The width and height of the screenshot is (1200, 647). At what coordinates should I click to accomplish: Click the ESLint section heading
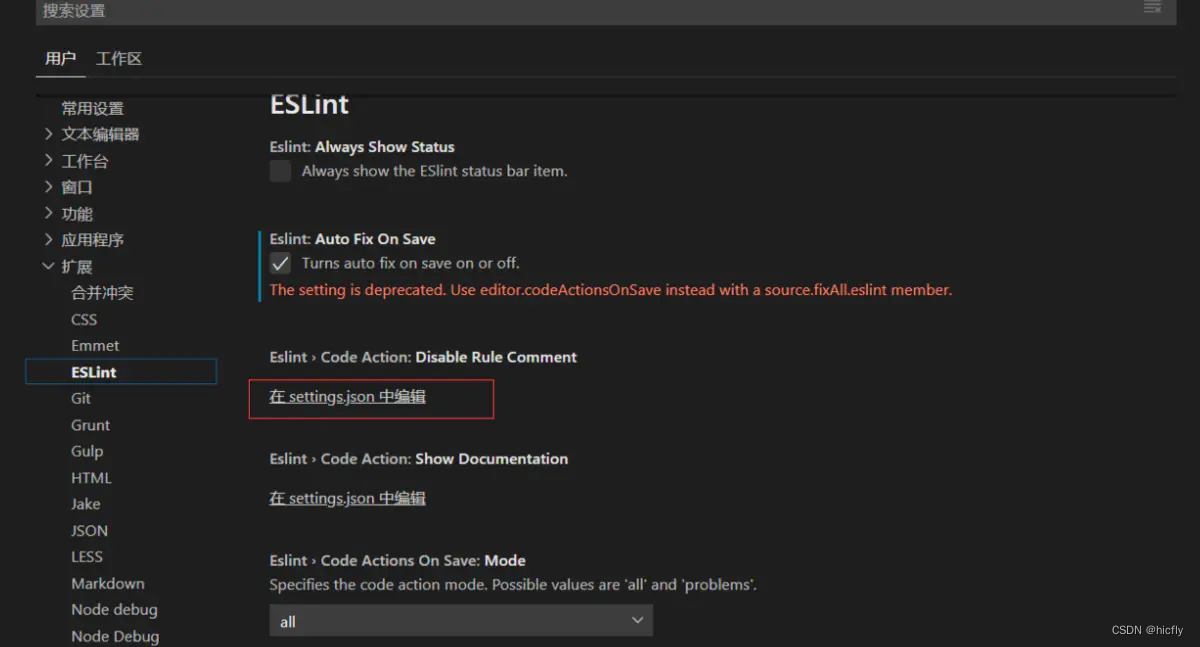point(309,103)
